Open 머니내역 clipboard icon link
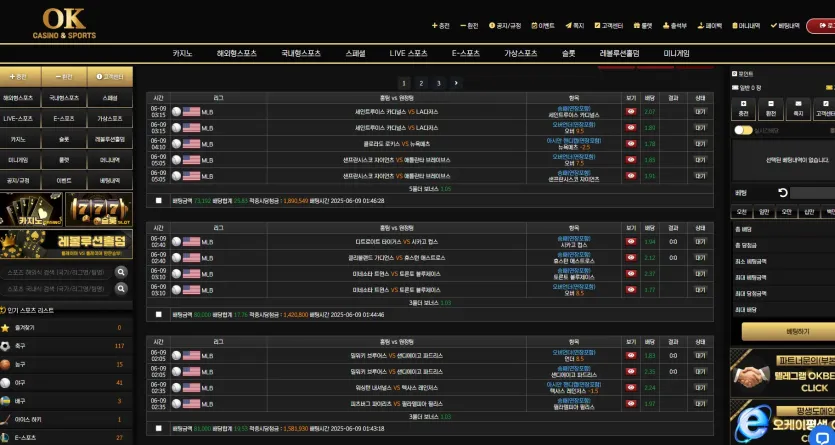Screen dimensions: 835x445 (x=747, y=26)
